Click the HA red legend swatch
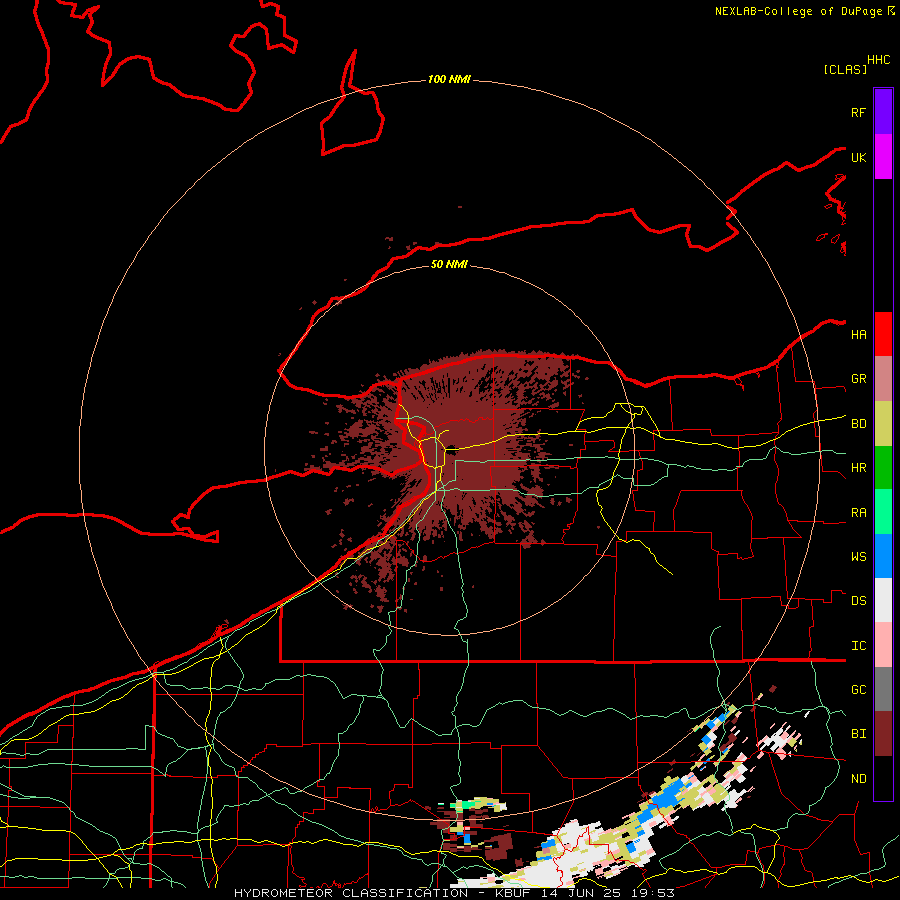The width and height of the screenshot is (900, 900). (x=883, y=334)
